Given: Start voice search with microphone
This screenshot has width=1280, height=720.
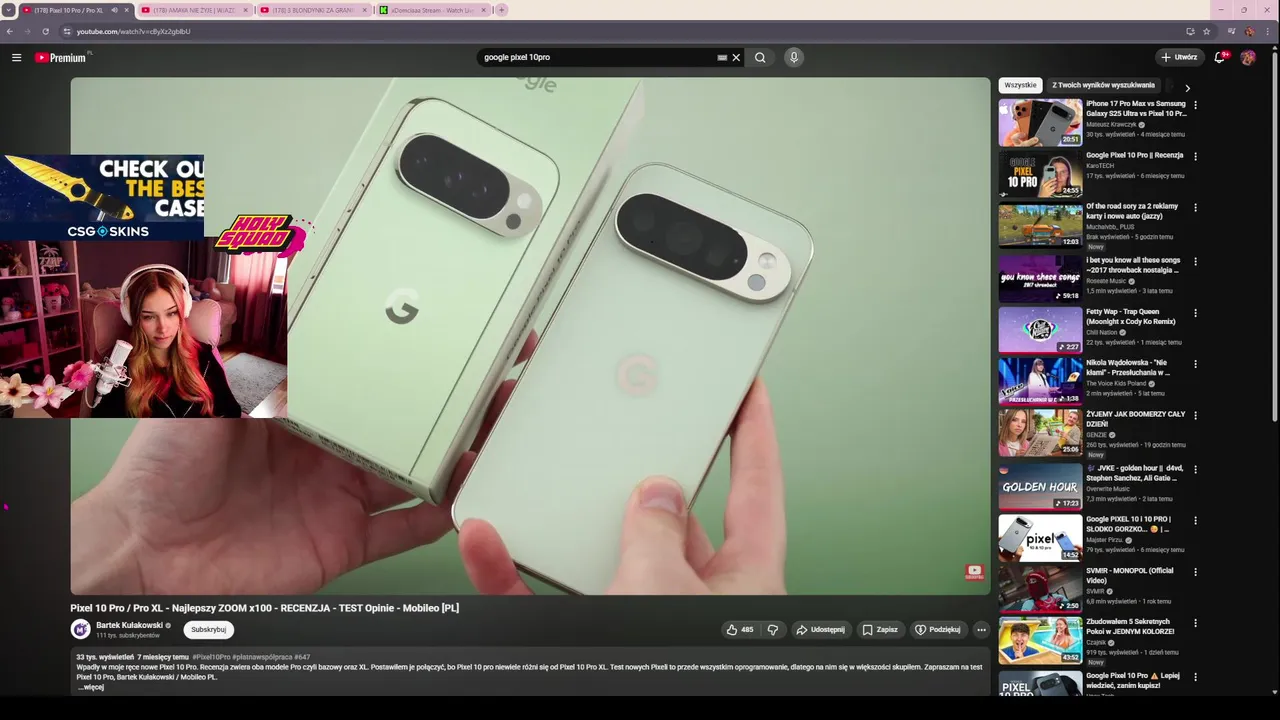Looking at the screenshot, I should [794, 57].
